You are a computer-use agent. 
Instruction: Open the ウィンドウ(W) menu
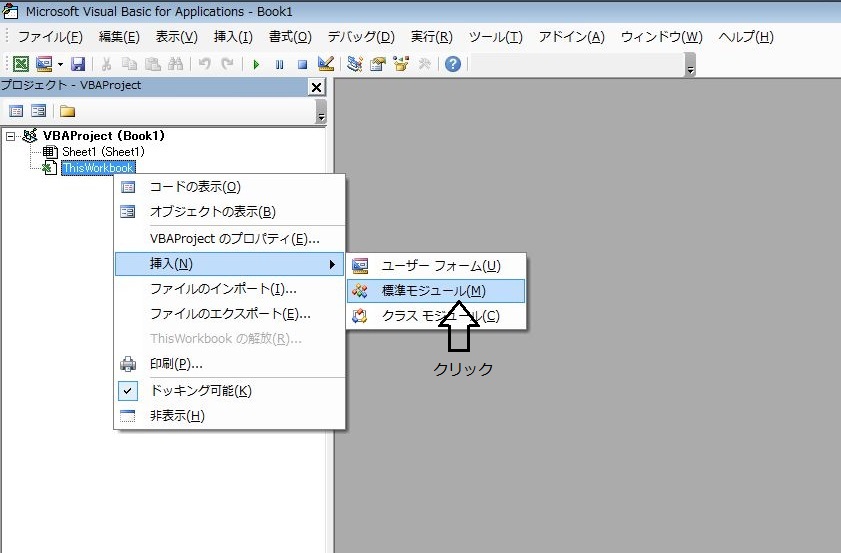pos(661,36)
